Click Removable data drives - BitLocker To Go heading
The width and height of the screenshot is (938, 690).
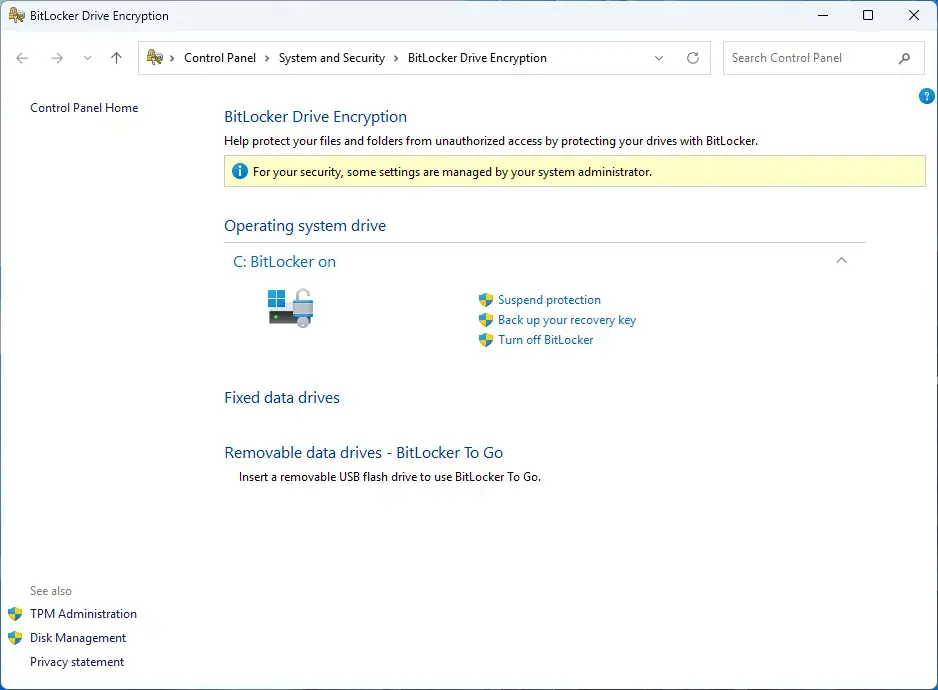[x=364, y=453]
